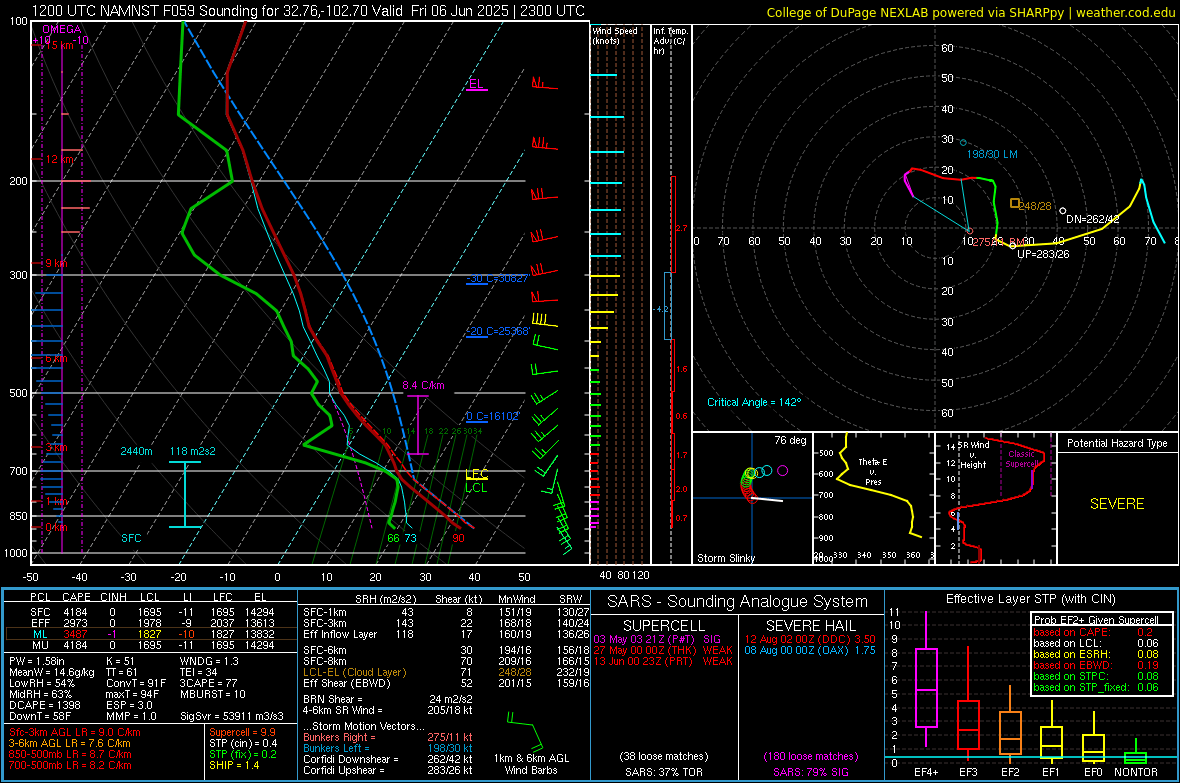The image size is (1180, 783).
Task: Click the Prob EF2+ Given Supercell heading
Action: tap(1096, 620)
